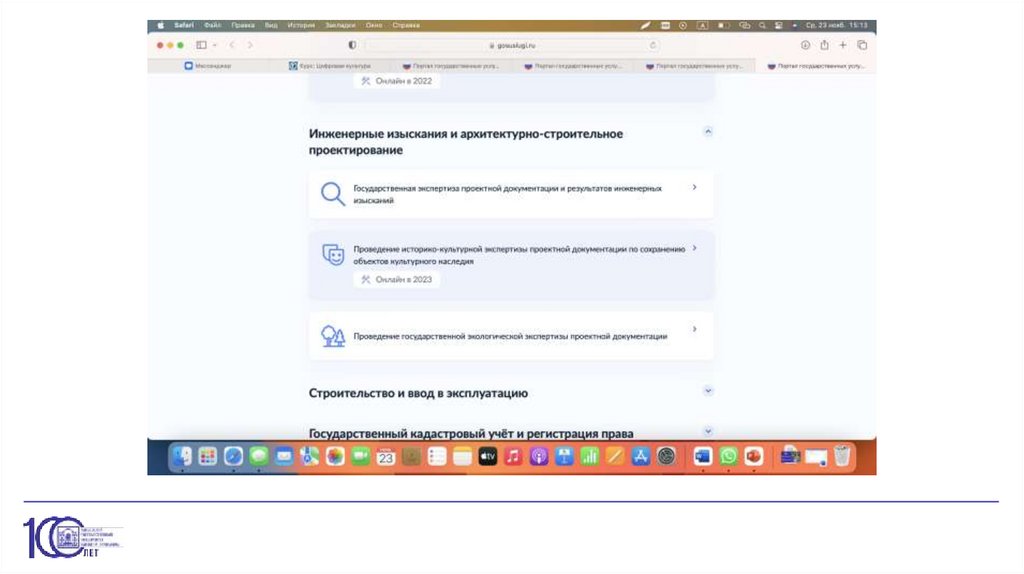This screenshot has height=574, width=1024.
Task: Open System Settings from the Dock
Action: 666,456
